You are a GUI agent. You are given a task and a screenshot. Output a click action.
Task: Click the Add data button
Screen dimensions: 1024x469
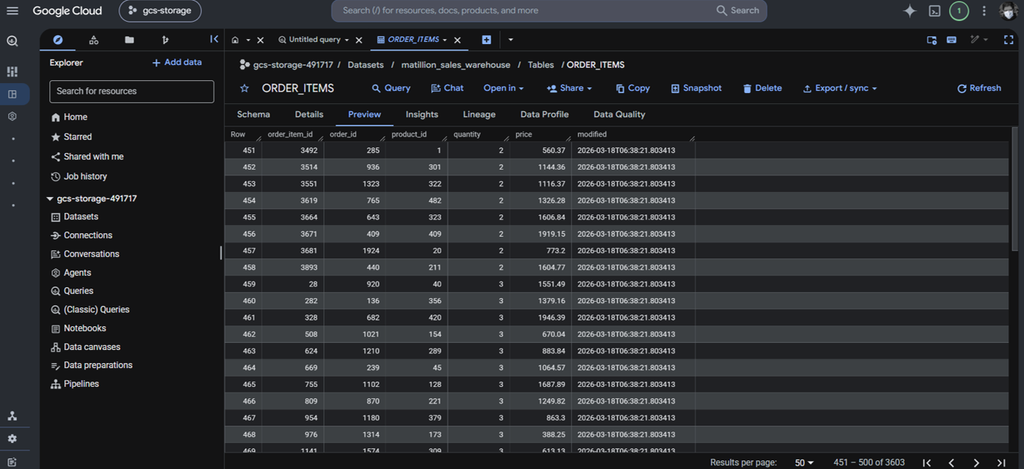click(x=176, y=63)
